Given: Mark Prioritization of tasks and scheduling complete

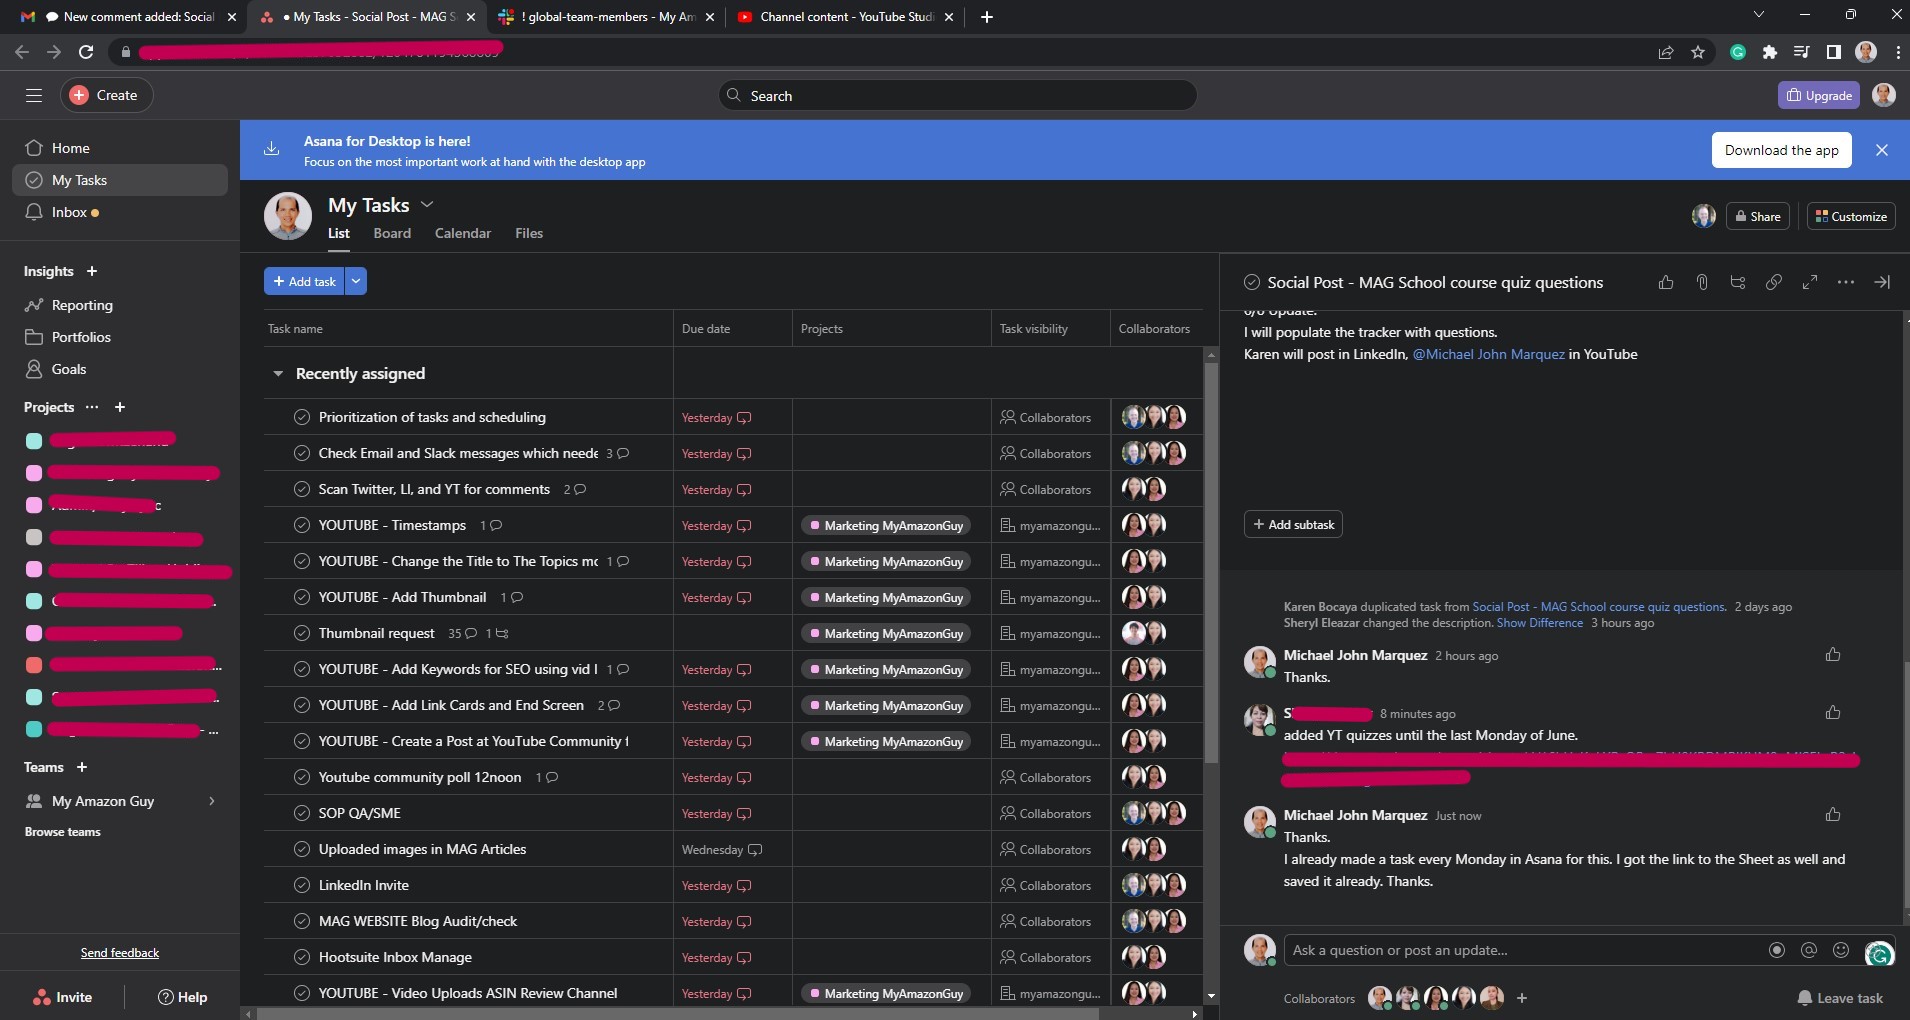Looking at the screenshot, I should click(302, 417).
